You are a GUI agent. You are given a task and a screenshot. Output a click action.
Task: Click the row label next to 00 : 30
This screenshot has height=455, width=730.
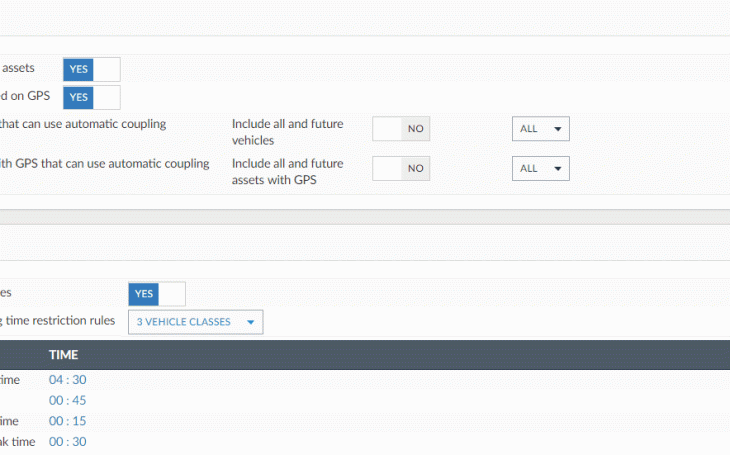(x=18, y=442)
